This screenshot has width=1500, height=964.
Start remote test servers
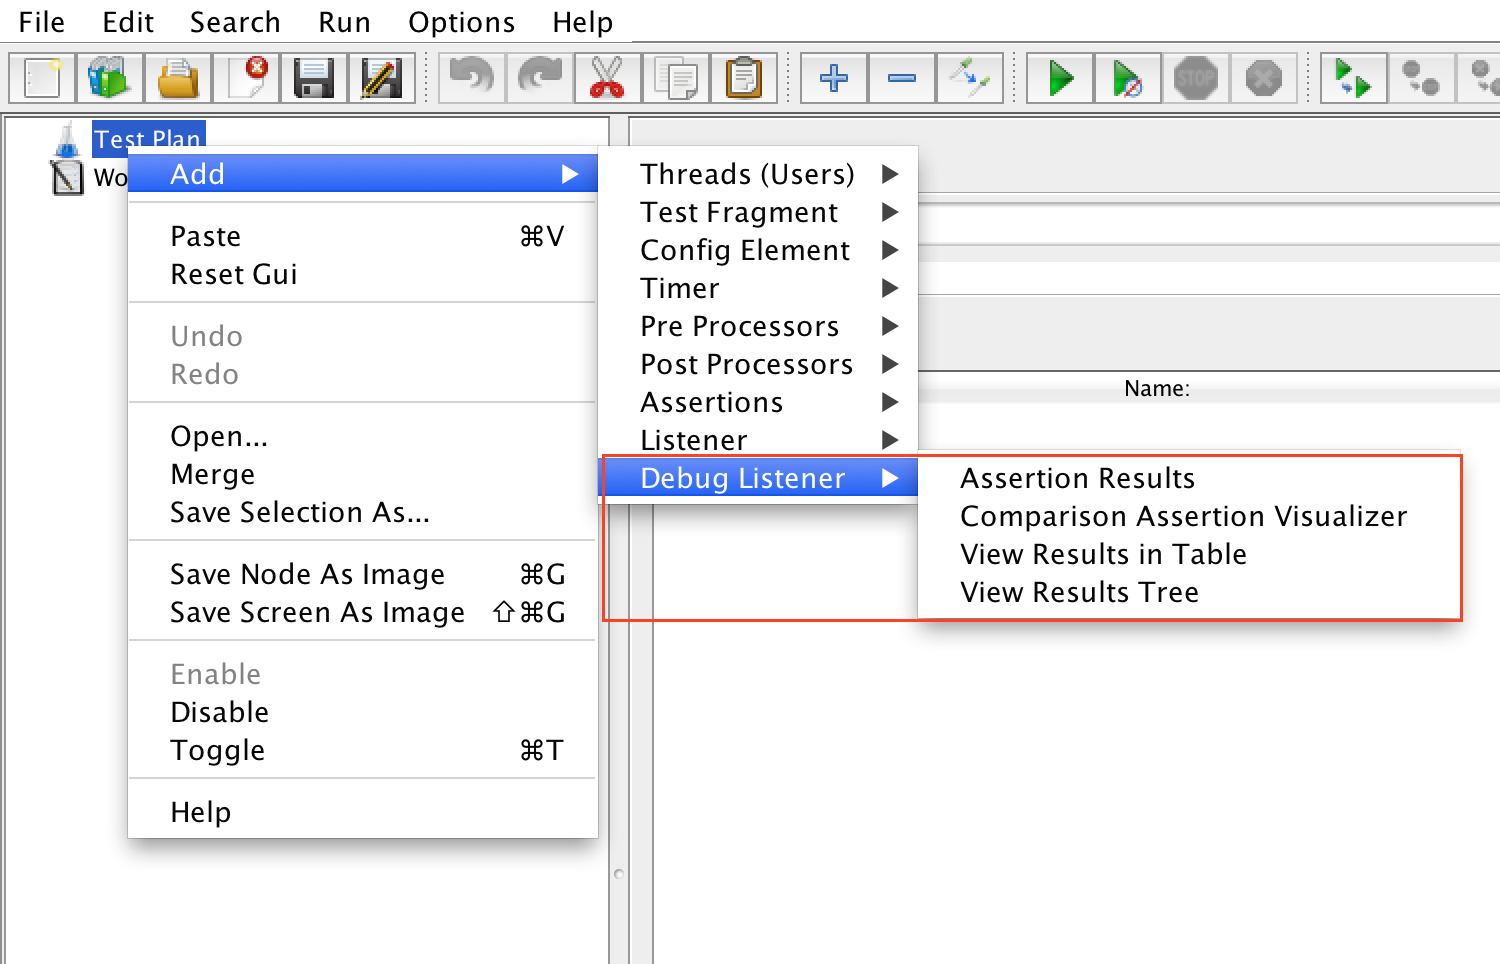tap(1353, 77)
